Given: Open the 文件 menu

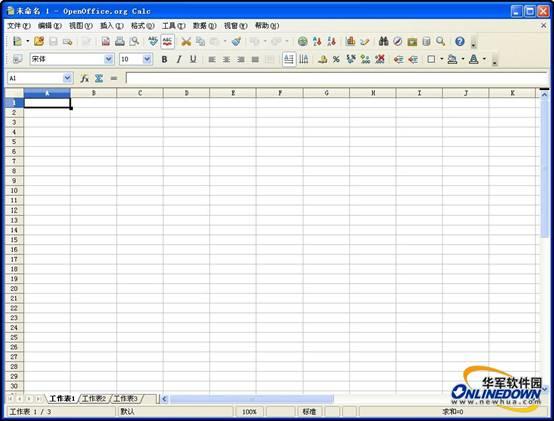Looking at the screenshot, I should tap(19, 26).
